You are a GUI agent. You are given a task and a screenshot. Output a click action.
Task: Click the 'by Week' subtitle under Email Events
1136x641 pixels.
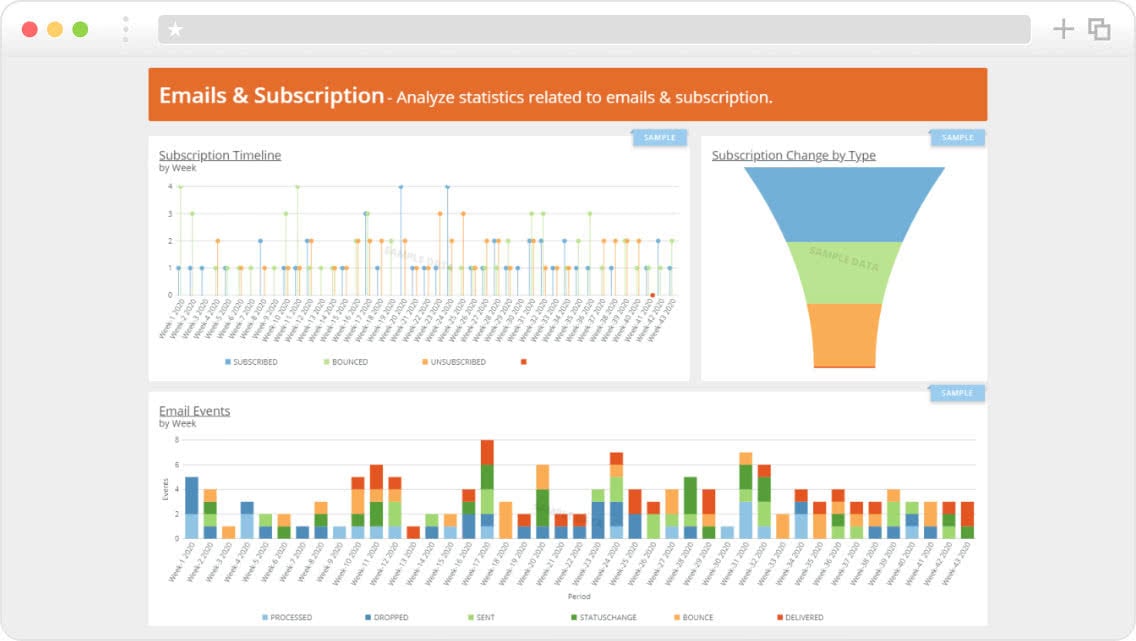coord(178,424)
